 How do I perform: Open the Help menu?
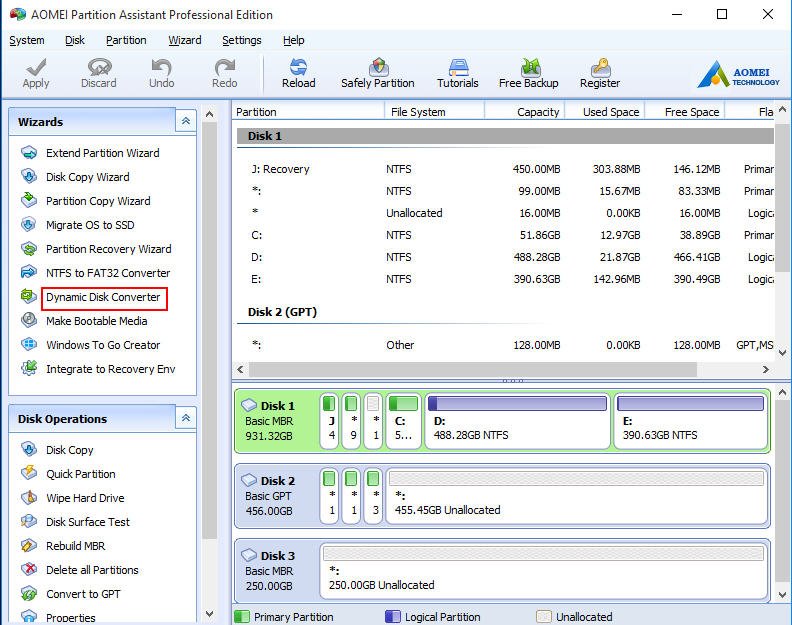(x=293, y=40)
